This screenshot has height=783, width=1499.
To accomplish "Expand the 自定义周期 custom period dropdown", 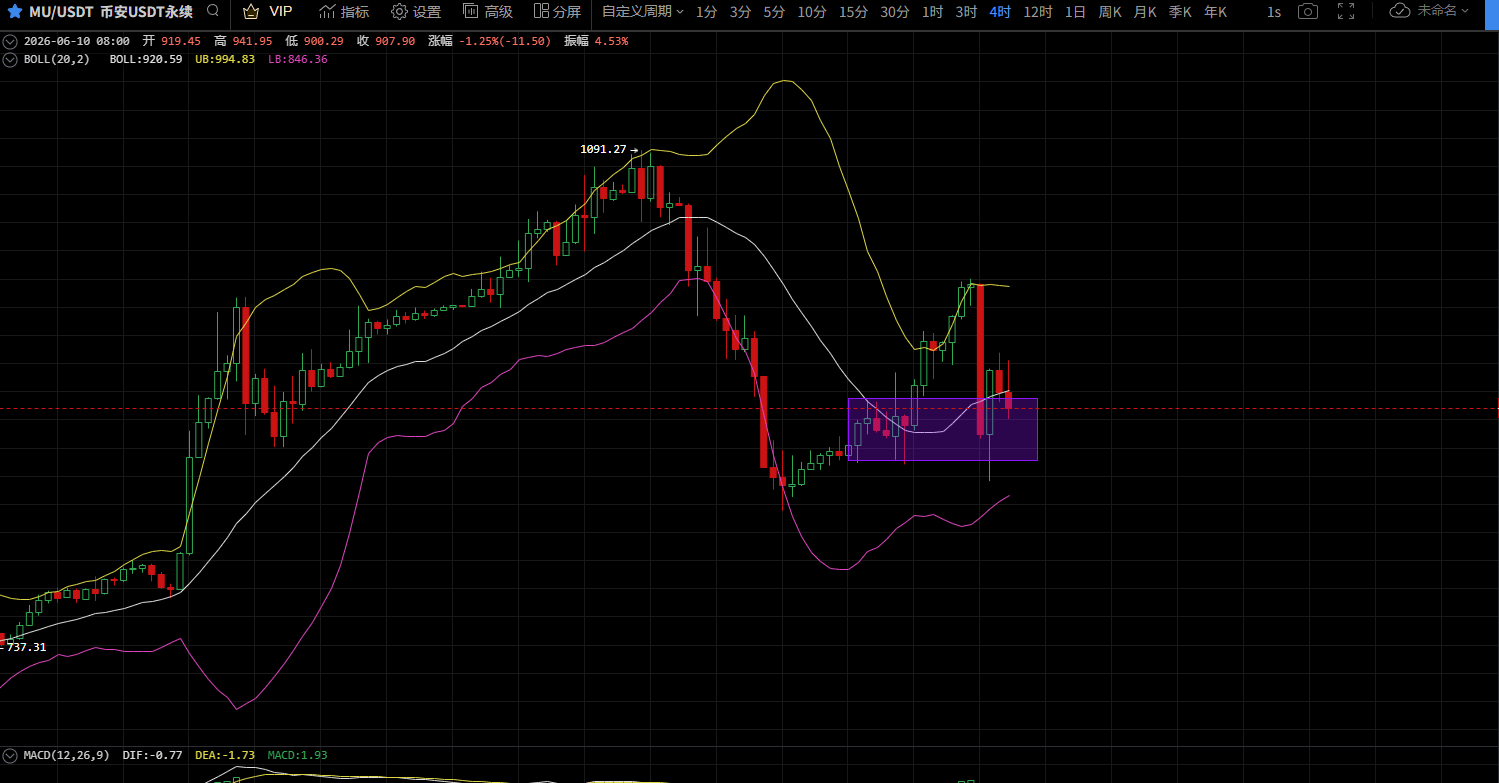I will pyautogui.click(x=643, y=11).
